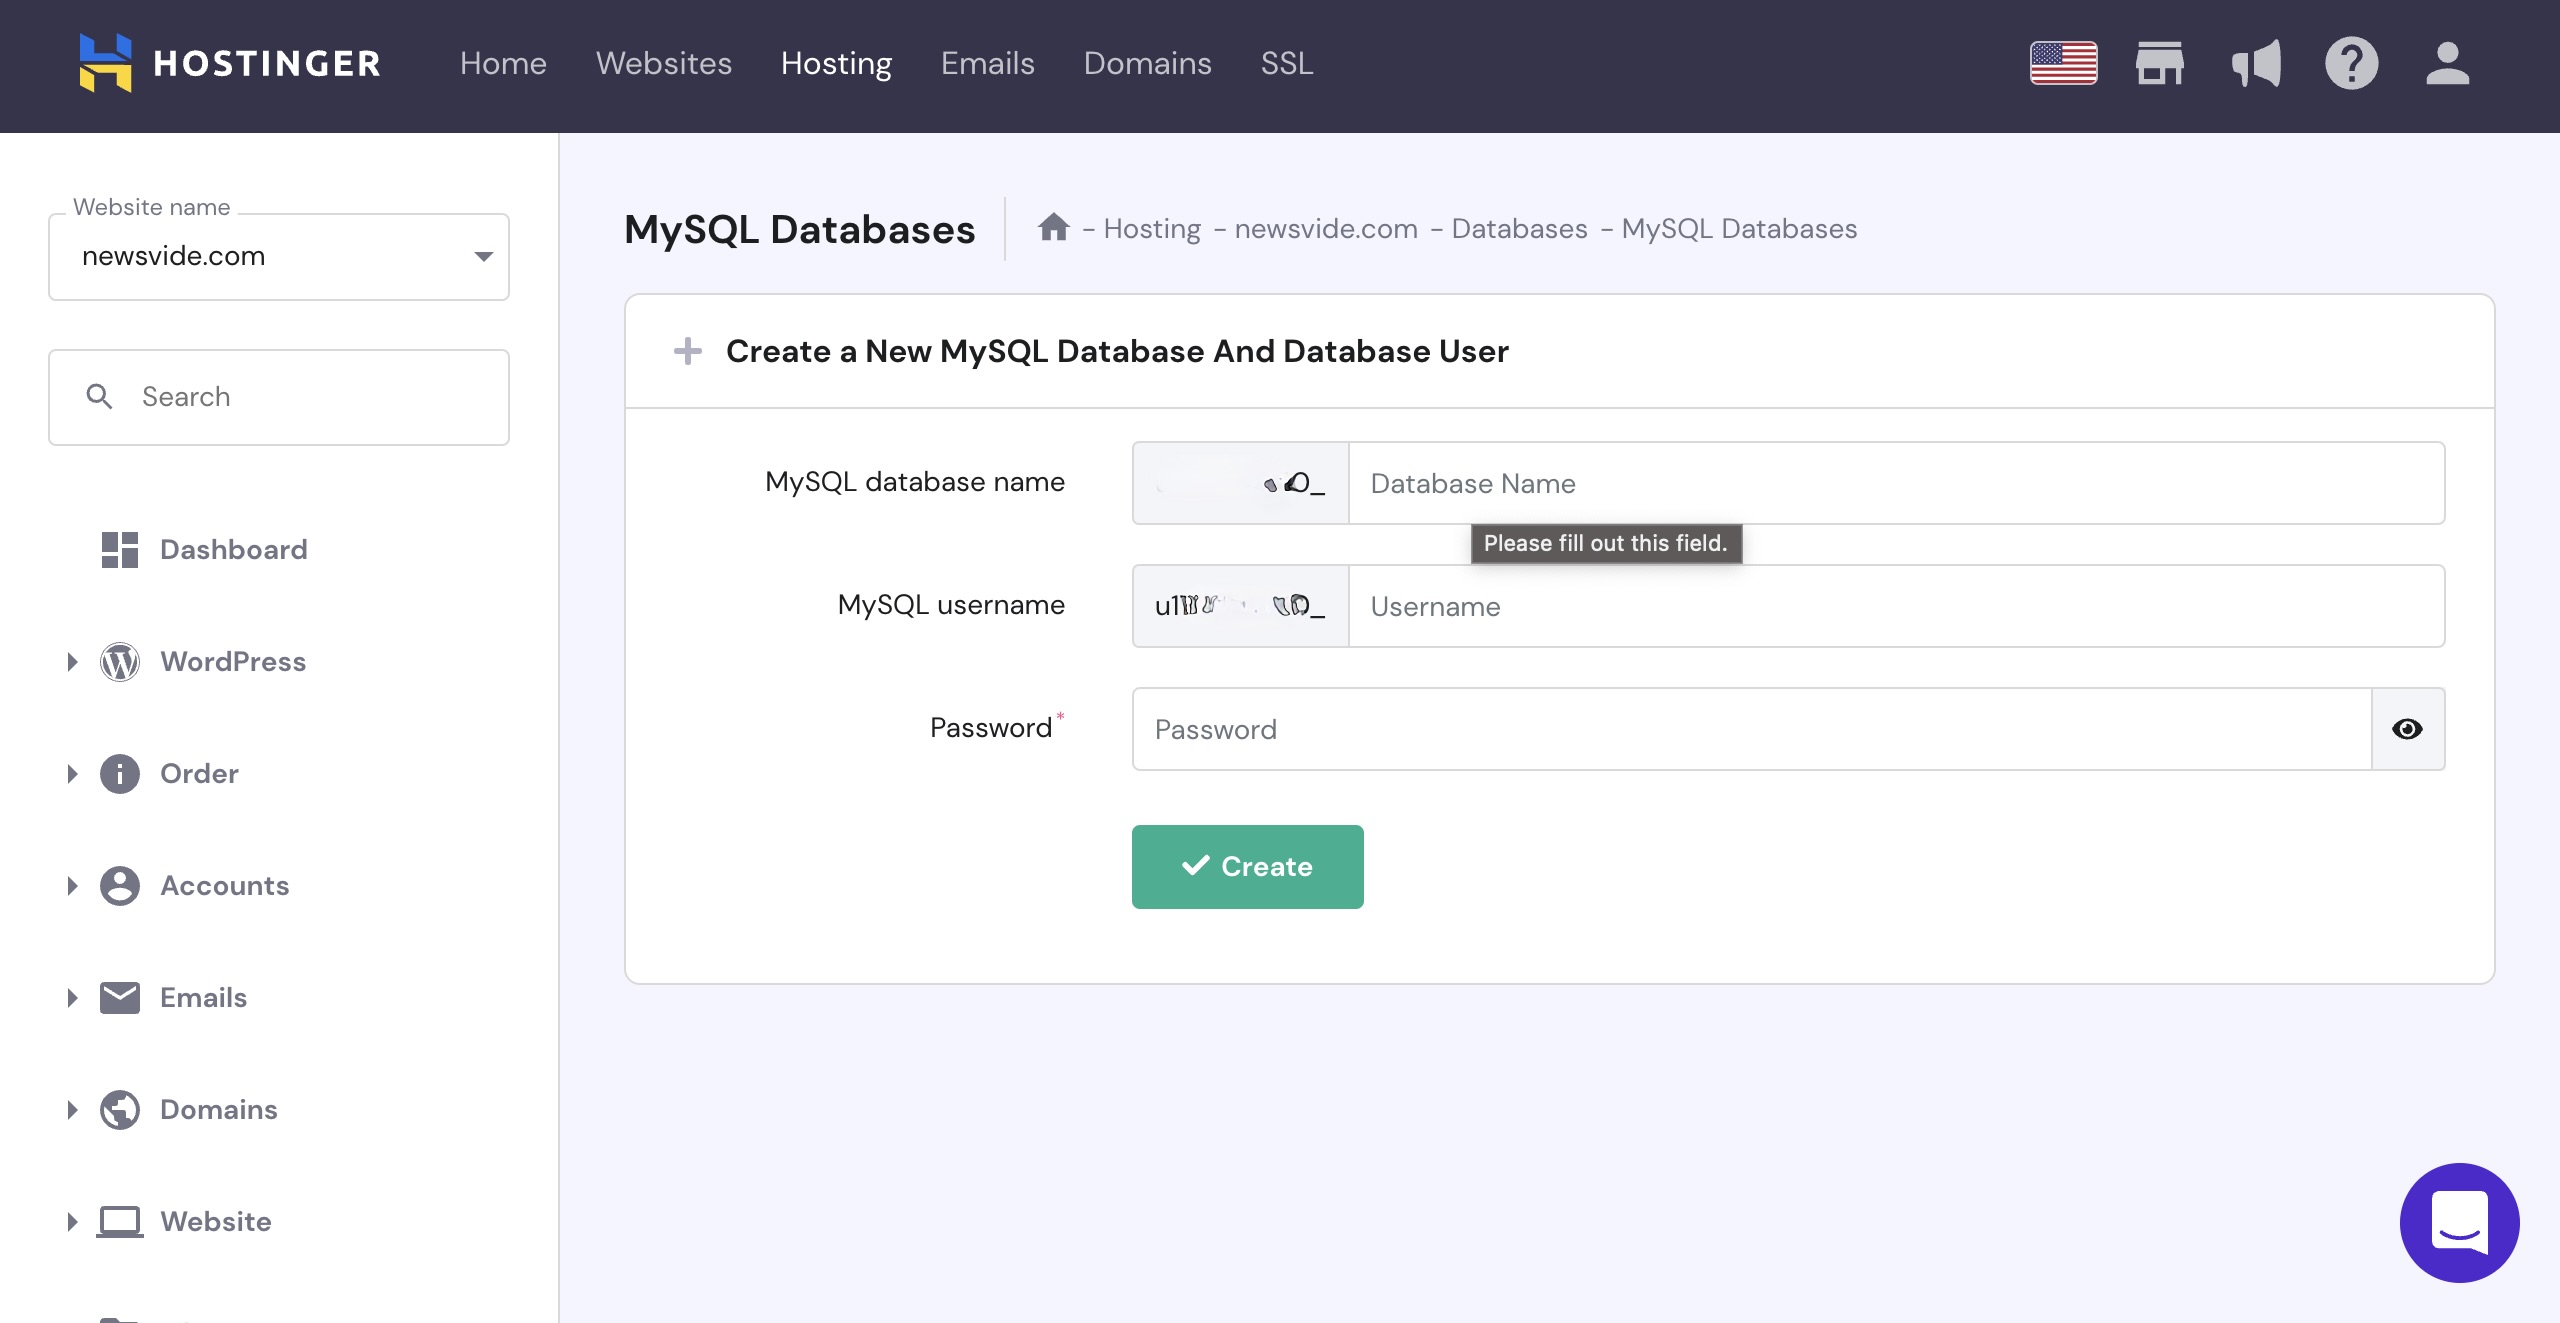Click the WordPress logo icon
2560x1323 pixels.
(x=120, y=661)
